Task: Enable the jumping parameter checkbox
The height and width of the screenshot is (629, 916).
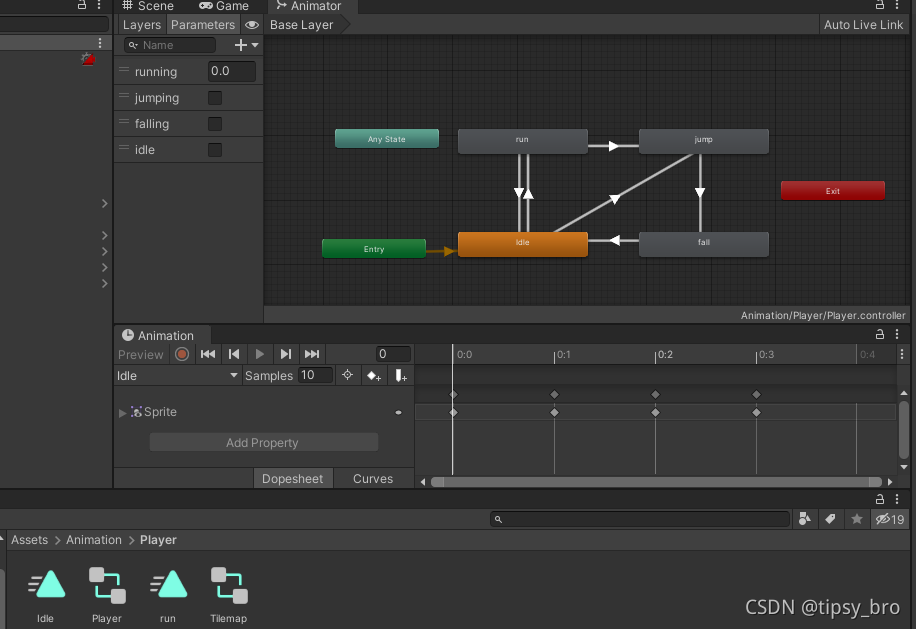Action: [215, 98]
